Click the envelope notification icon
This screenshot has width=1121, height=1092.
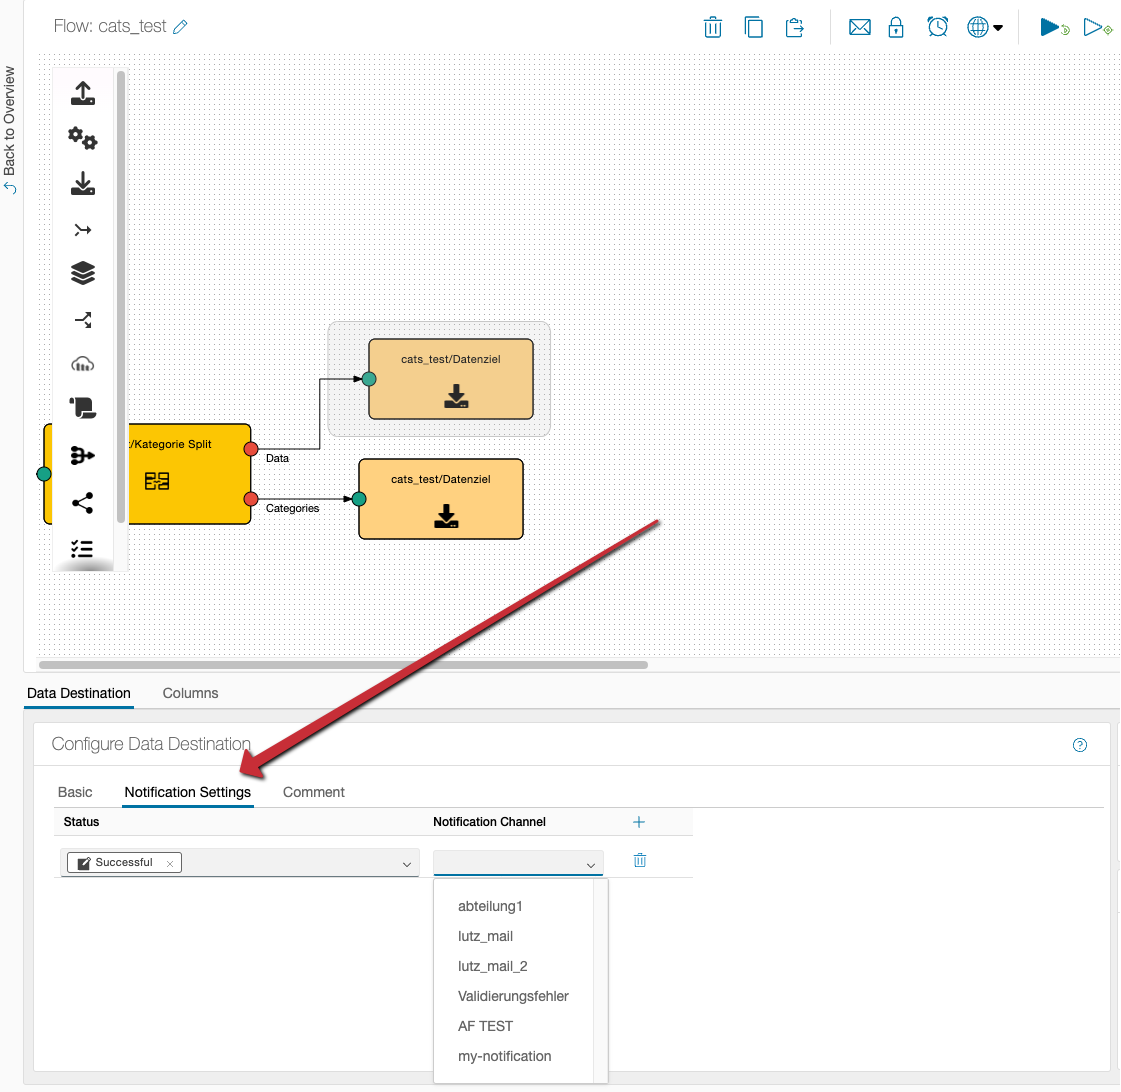(x=859, y=27)
